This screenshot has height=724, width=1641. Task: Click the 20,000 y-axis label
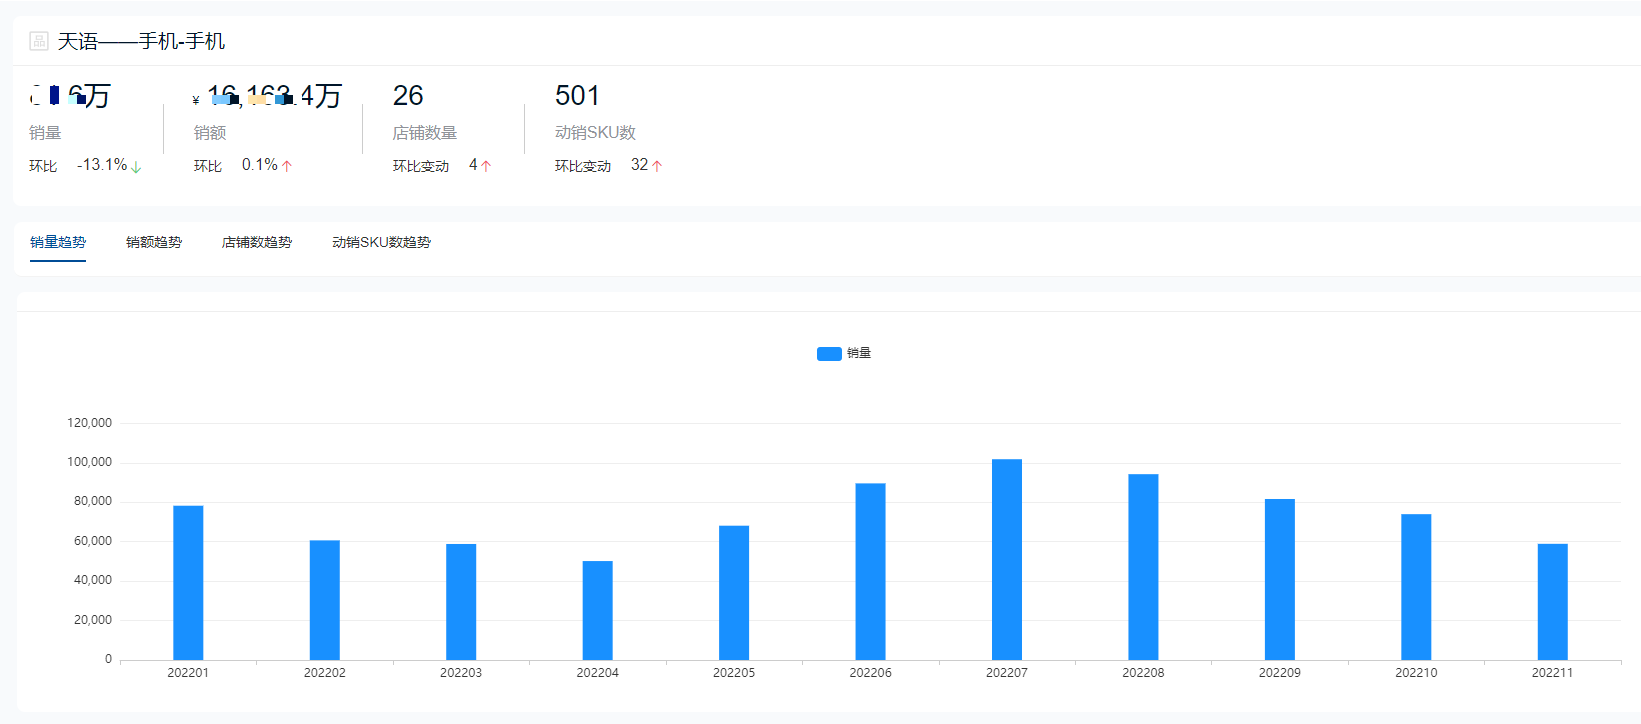pyautogui.click(x=93, y=620)
